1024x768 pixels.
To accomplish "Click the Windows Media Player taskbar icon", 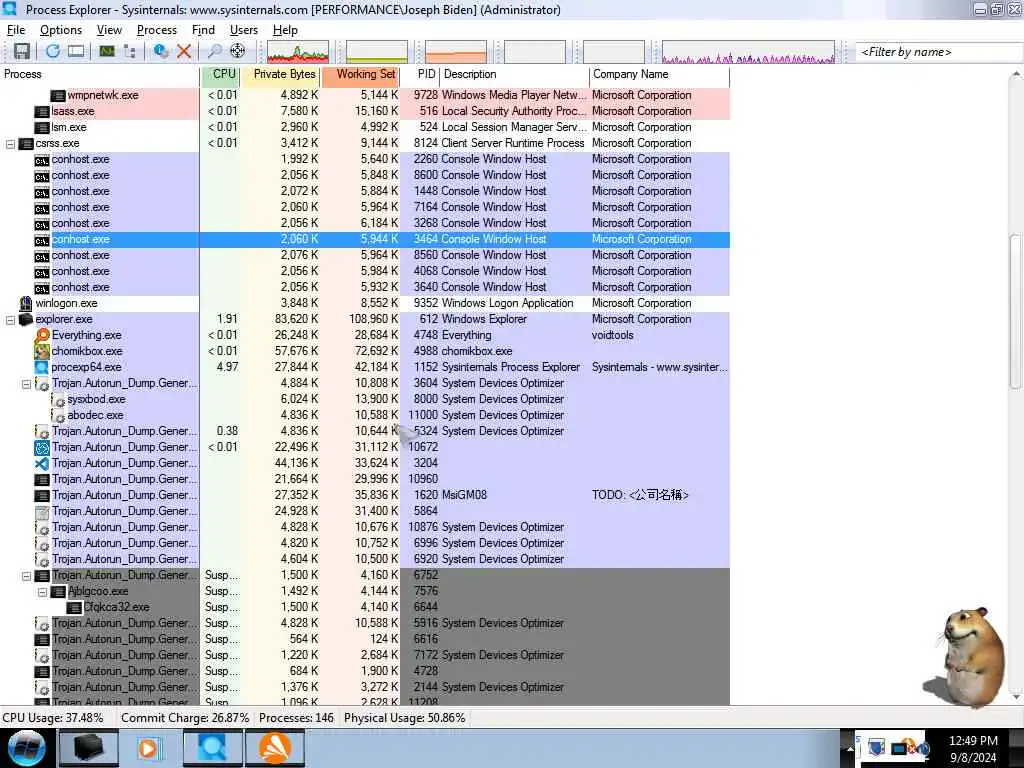I will [x=150, y=748].
